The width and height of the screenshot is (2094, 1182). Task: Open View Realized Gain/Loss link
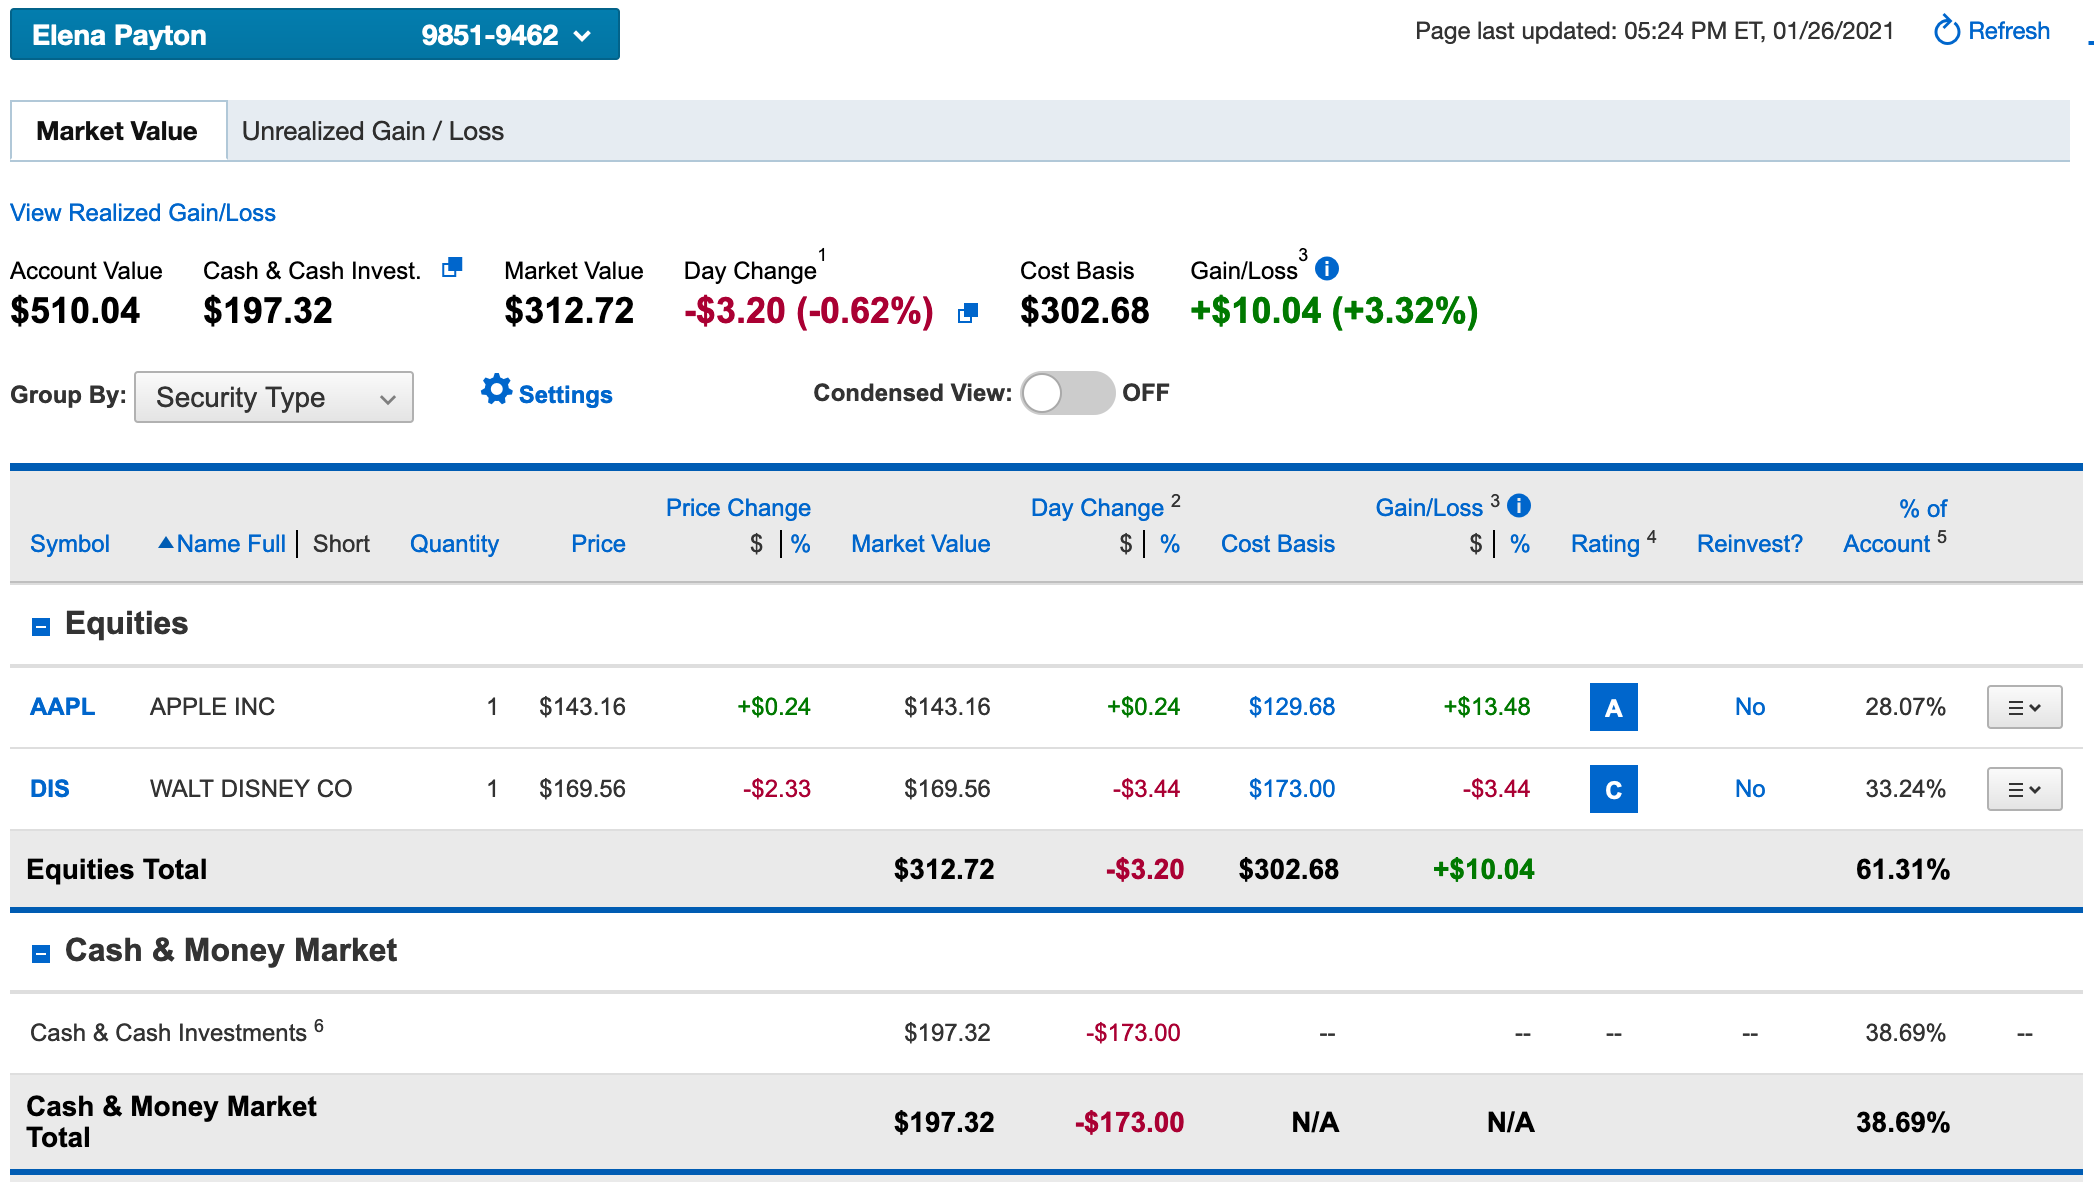[143, 213]
